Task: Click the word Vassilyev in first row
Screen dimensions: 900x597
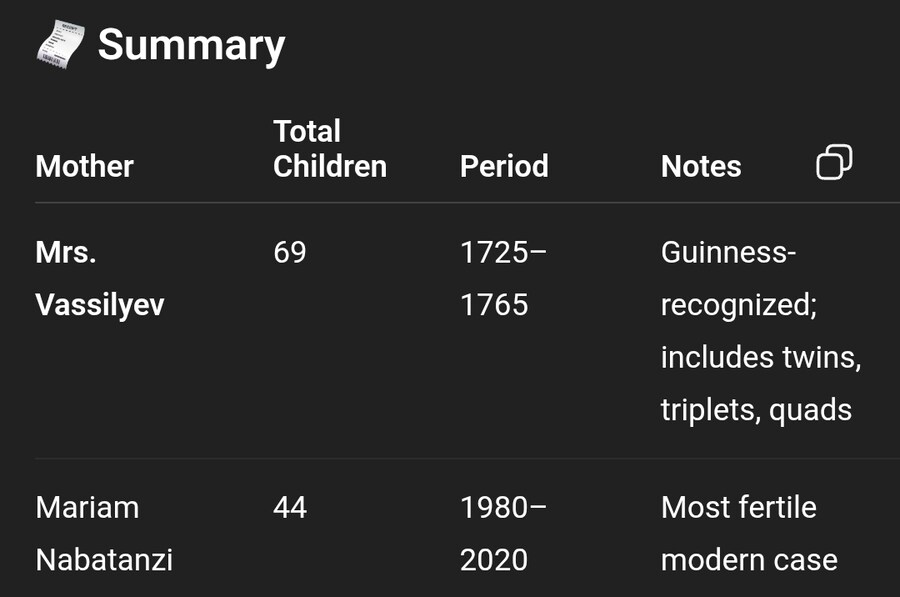Action: (x=100, y=305)
